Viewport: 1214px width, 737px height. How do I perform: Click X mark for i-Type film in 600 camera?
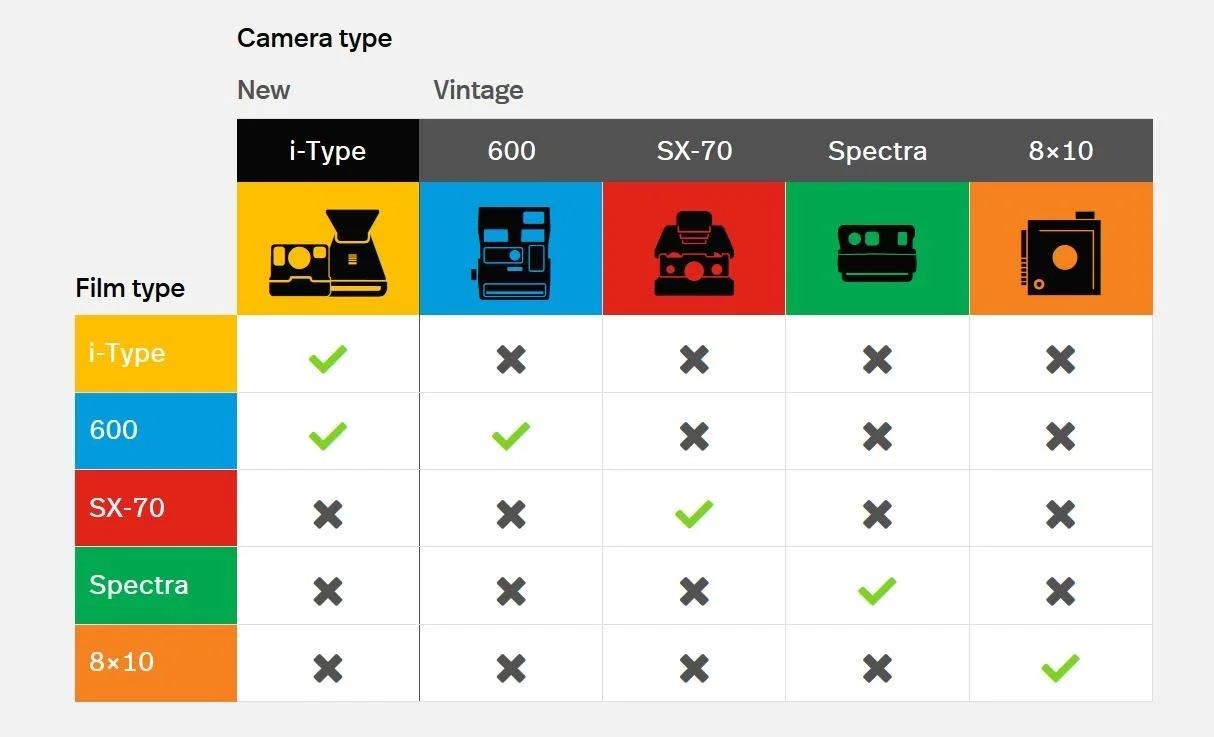click(511, 358)
